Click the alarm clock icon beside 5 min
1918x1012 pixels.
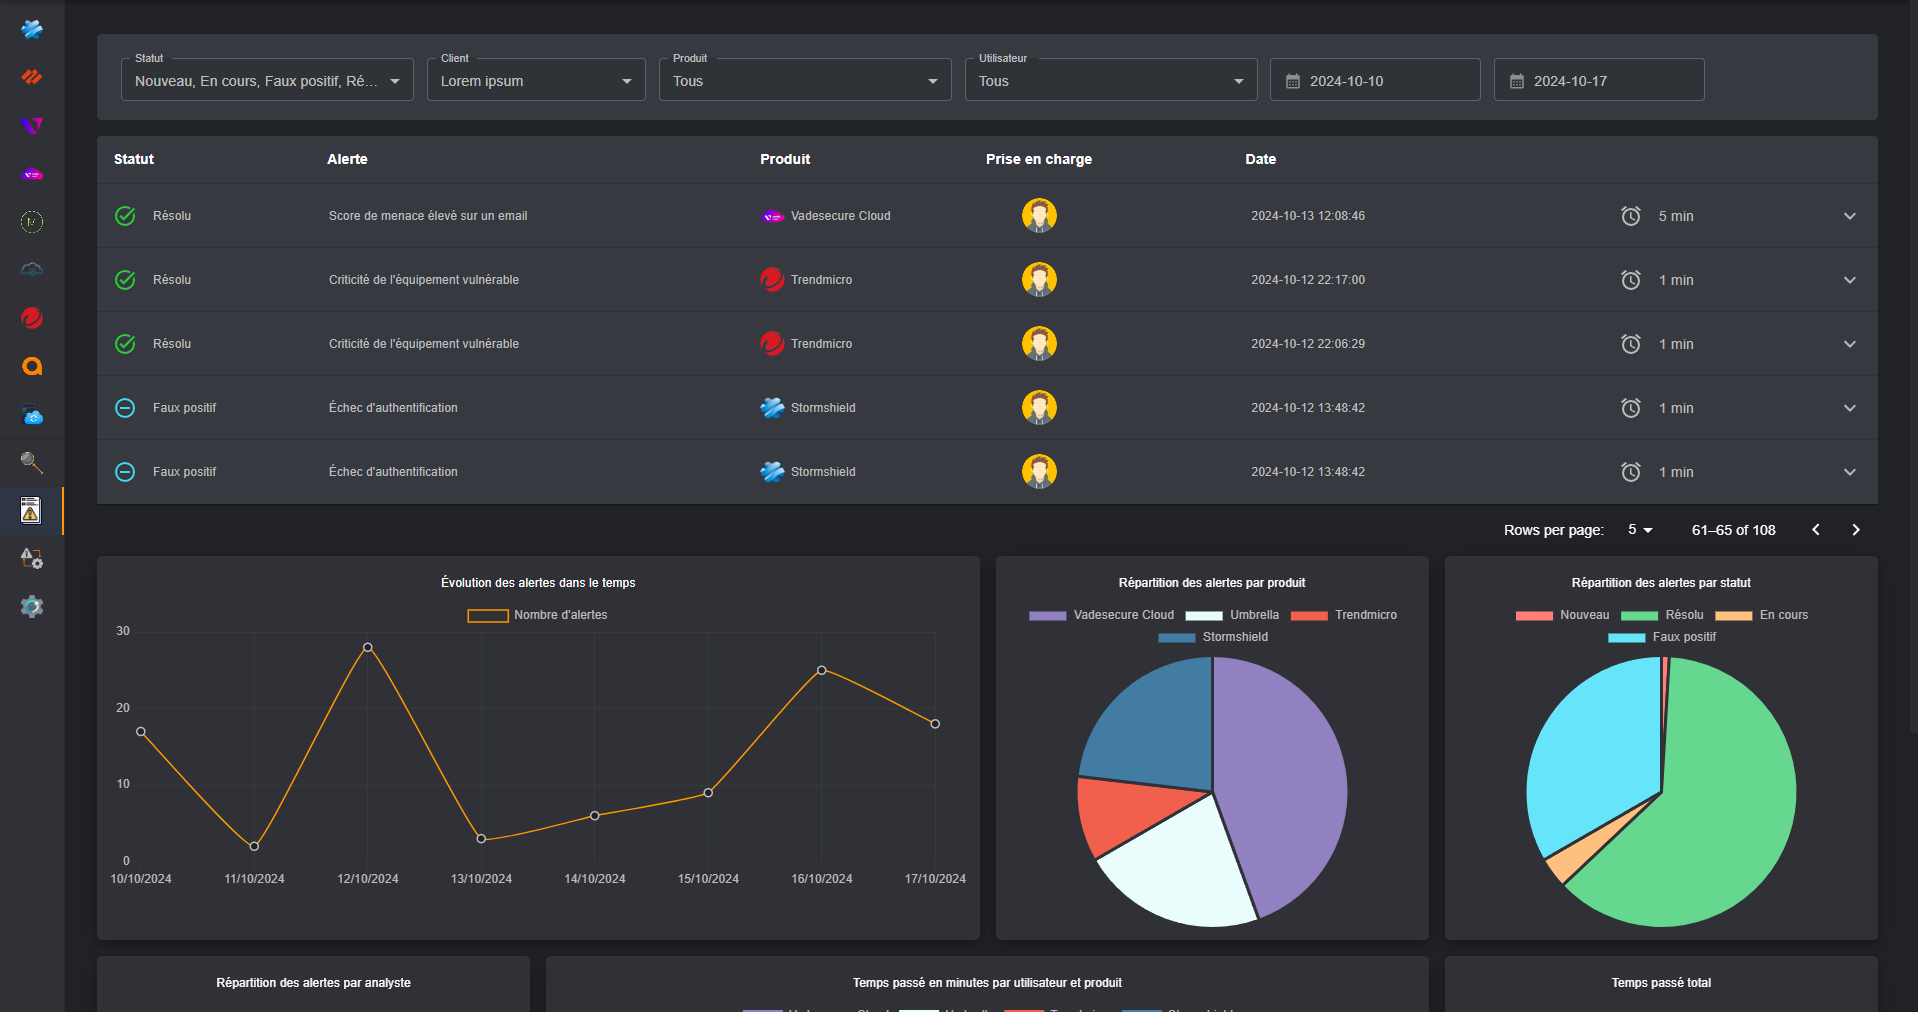point(1630,216)
